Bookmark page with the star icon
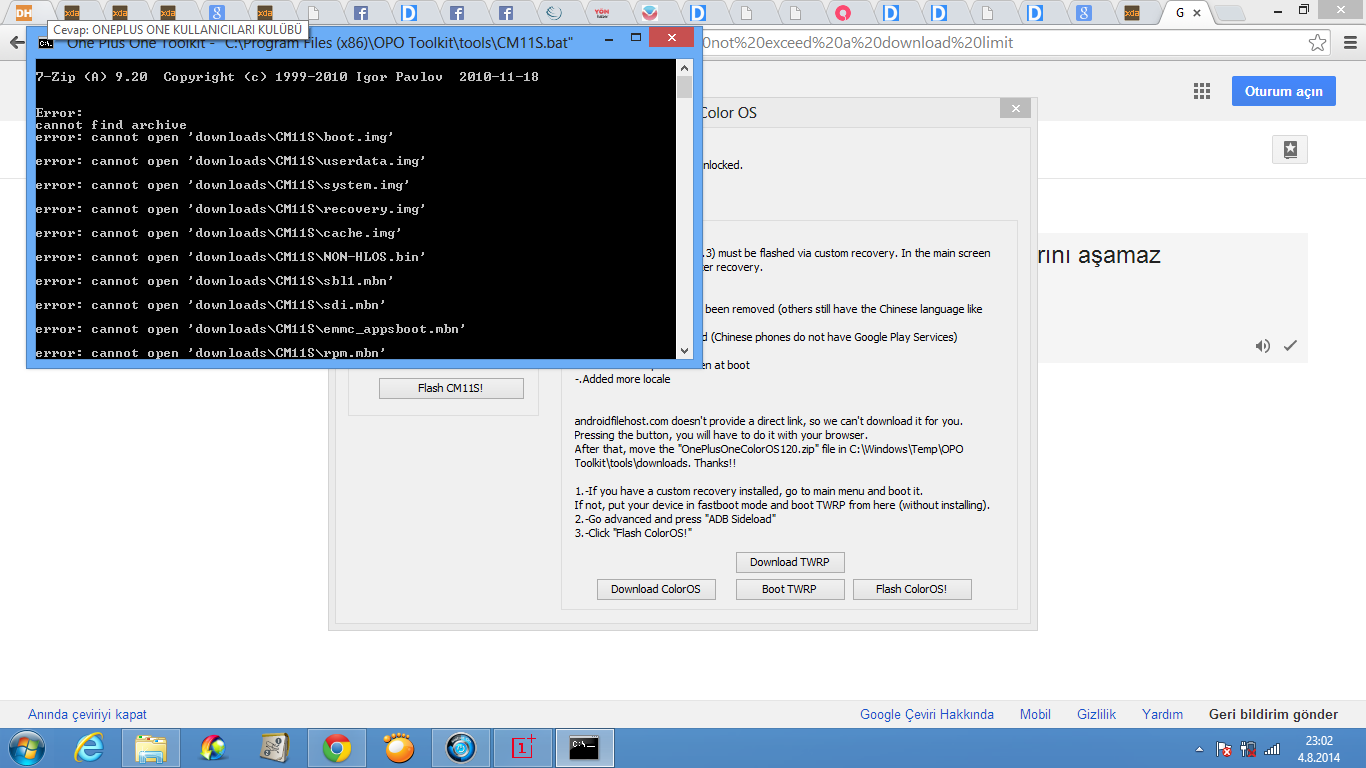 click(1318, 43)
